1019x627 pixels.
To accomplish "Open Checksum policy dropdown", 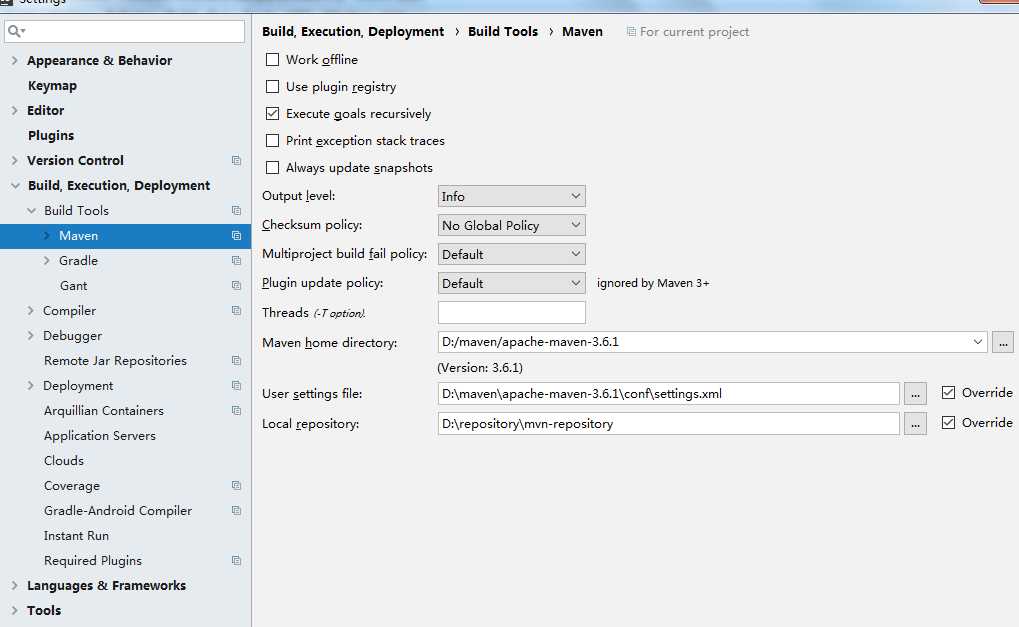I will click(511, 225).
